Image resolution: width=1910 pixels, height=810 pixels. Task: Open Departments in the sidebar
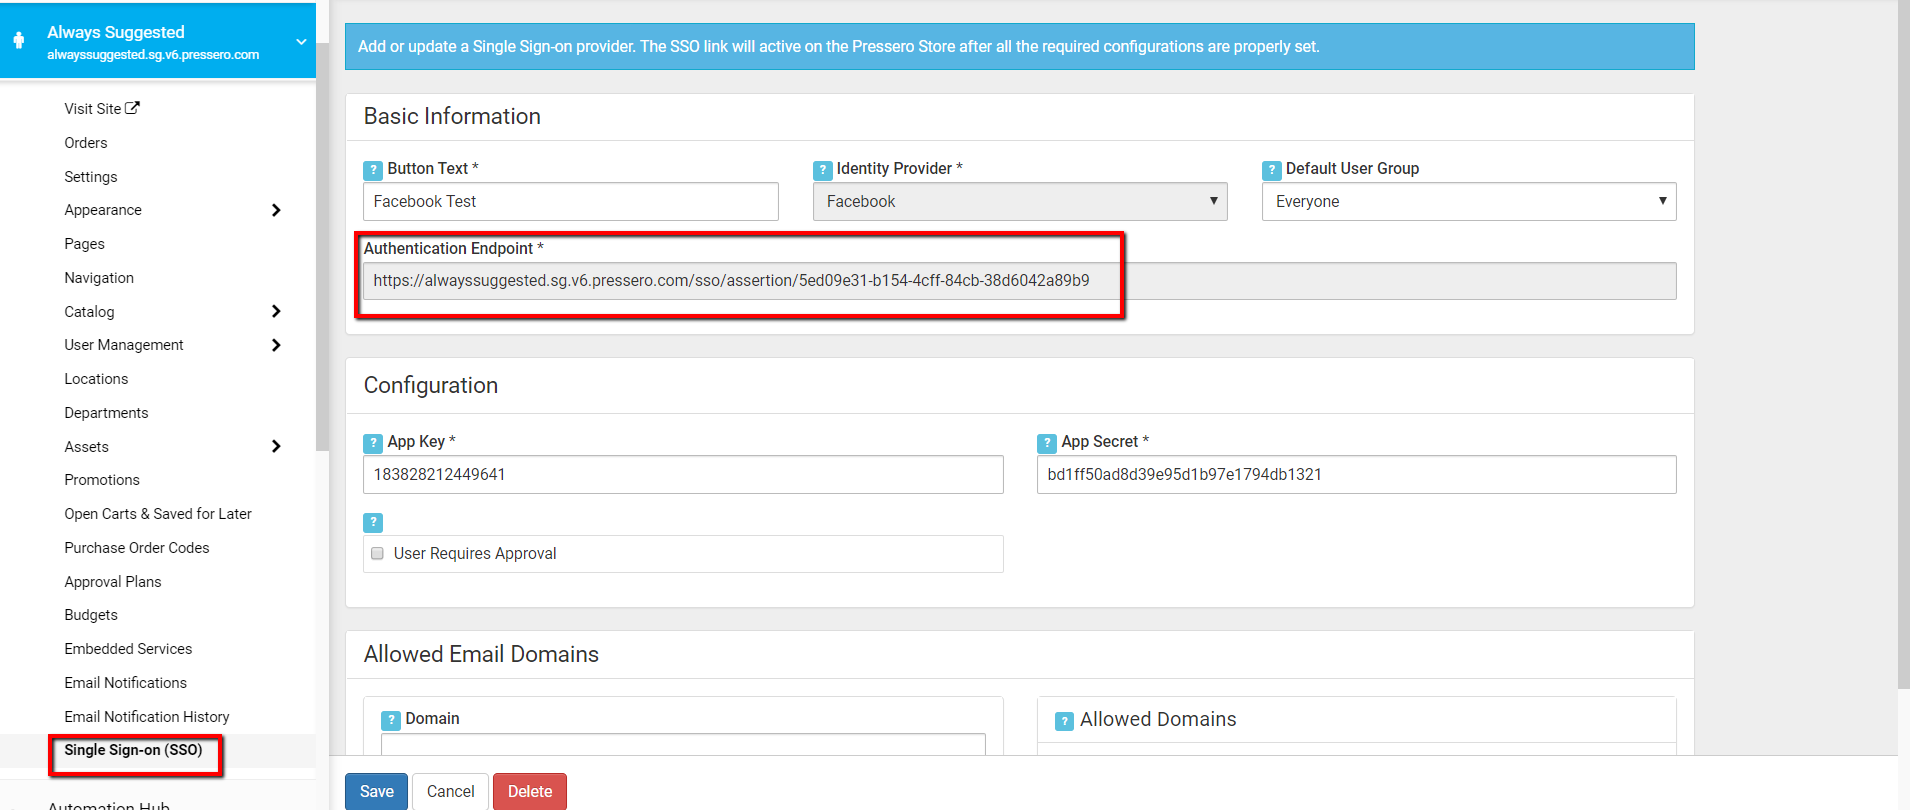(106, 413)
